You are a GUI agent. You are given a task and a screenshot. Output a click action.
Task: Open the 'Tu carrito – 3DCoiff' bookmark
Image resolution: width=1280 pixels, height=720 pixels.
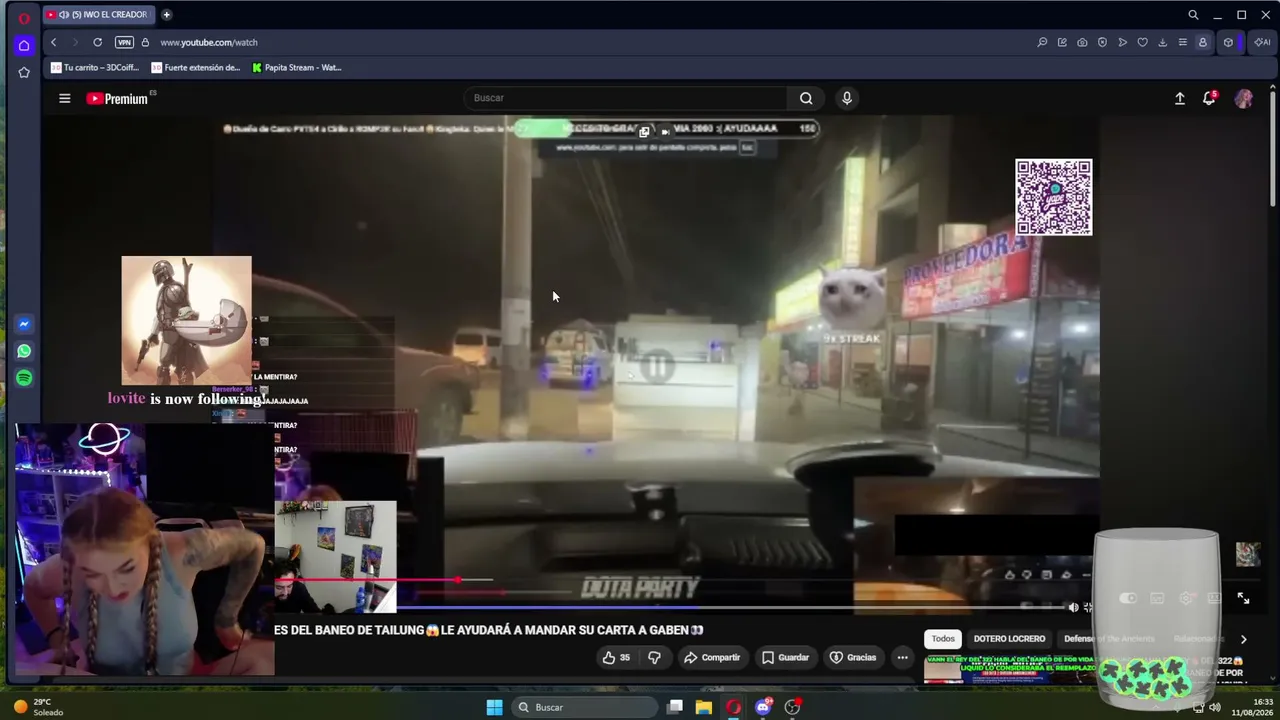(96, 68)
